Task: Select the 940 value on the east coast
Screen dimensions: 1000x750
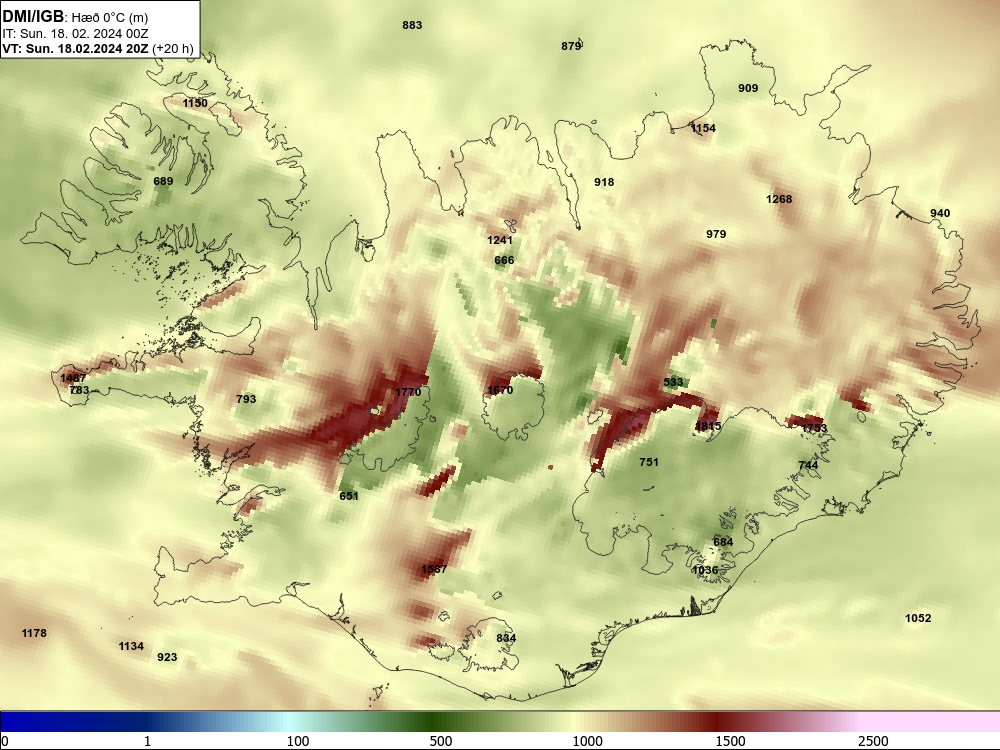Action: (x=940, y=213)
